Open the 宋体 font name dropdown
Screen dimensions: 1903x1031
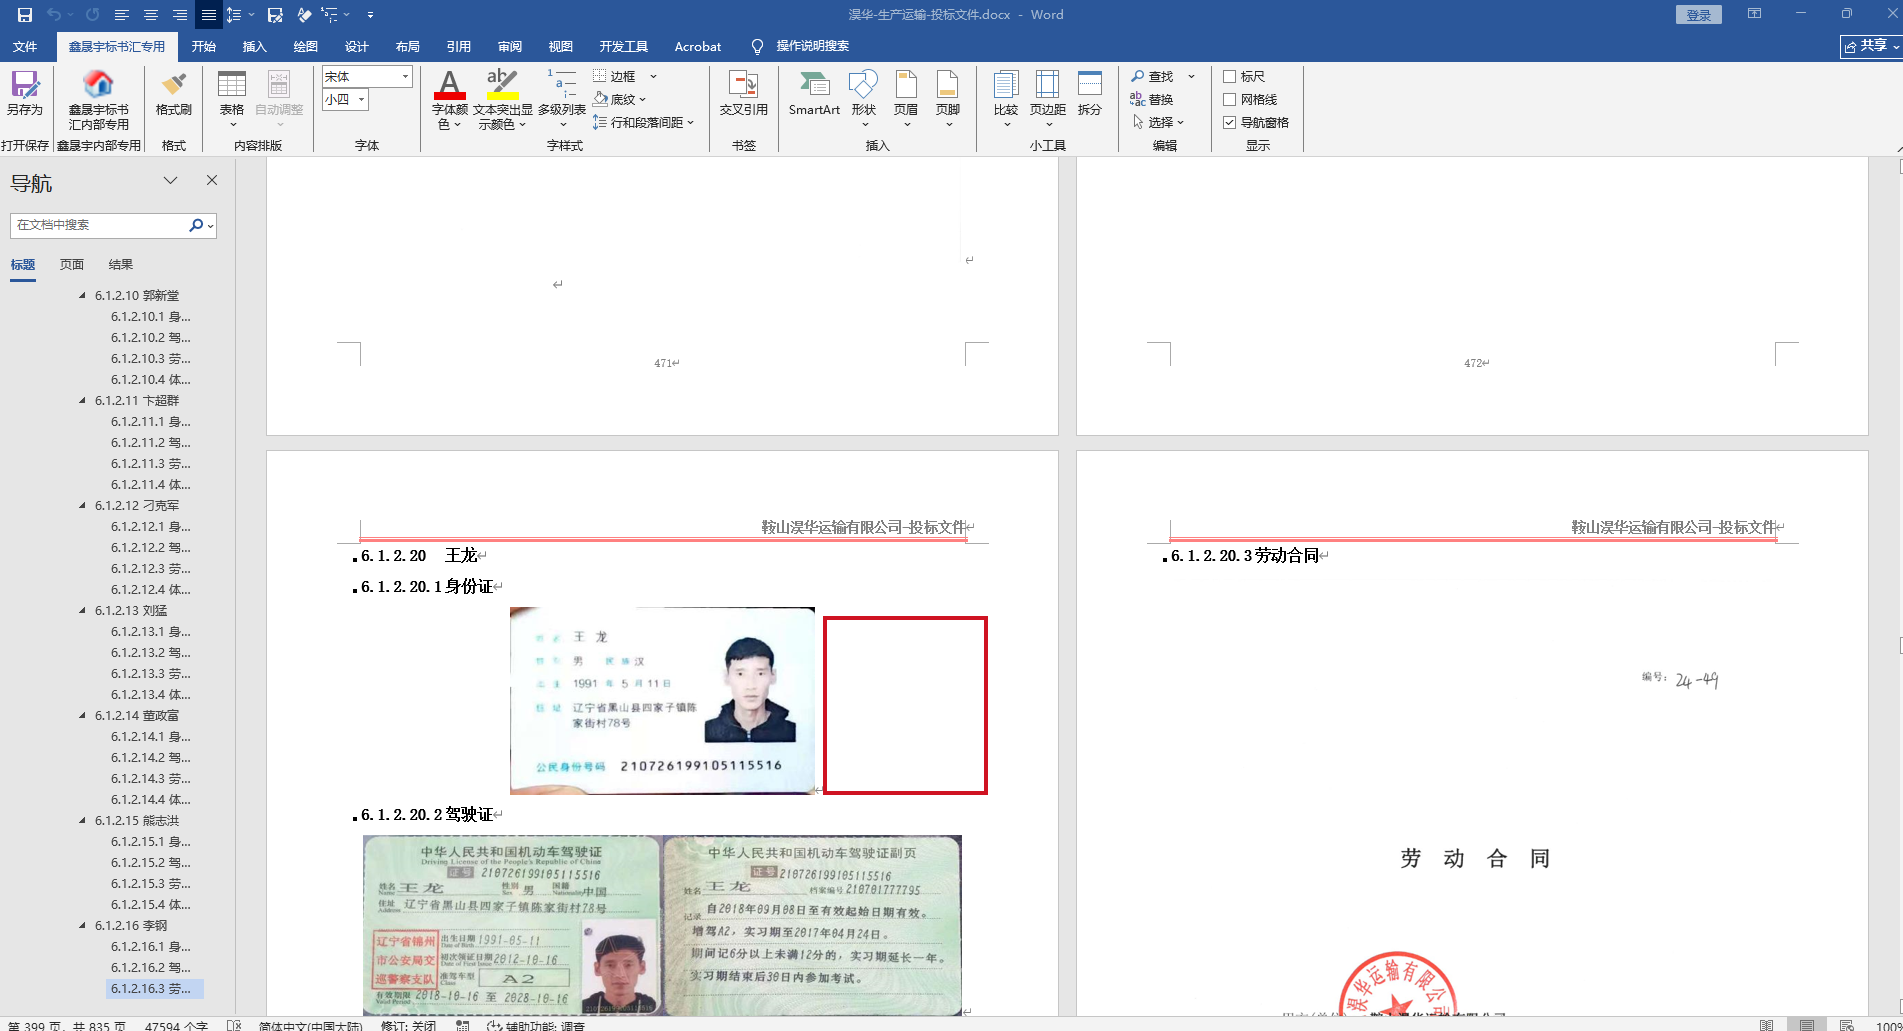tap(405, 76)
